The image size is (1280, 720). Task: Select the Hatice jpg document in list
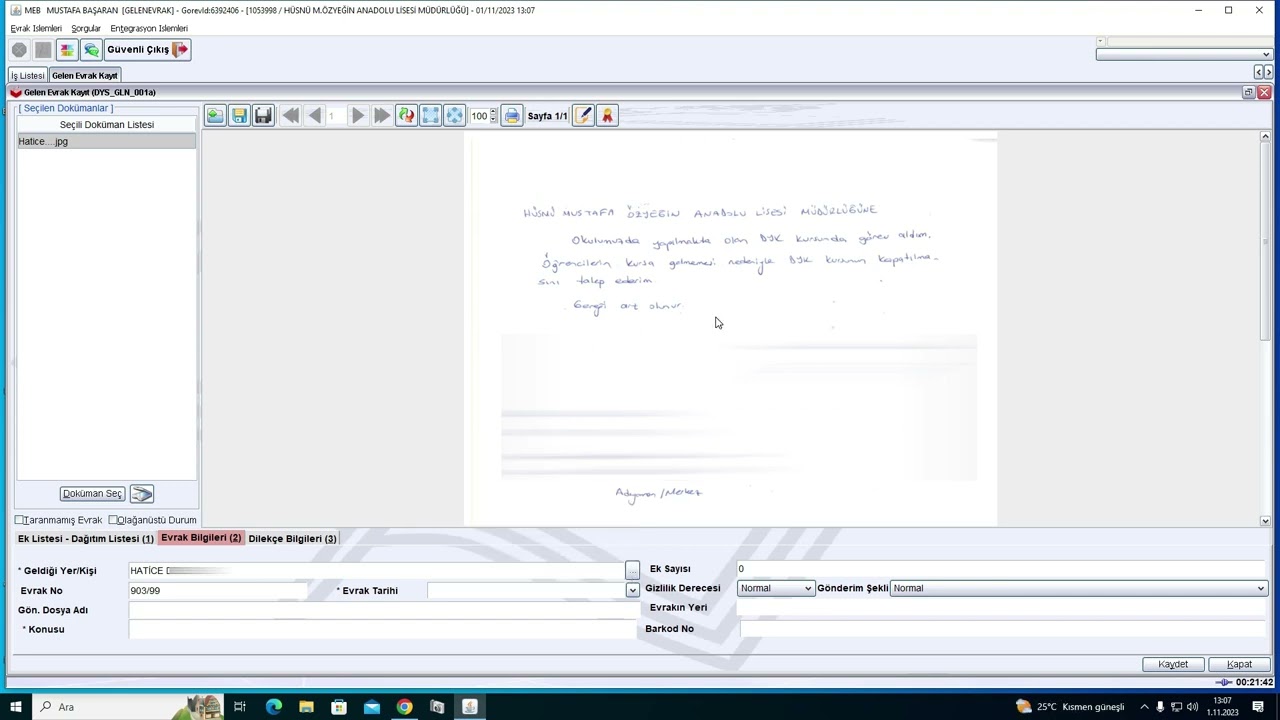(x=106, y=141)
